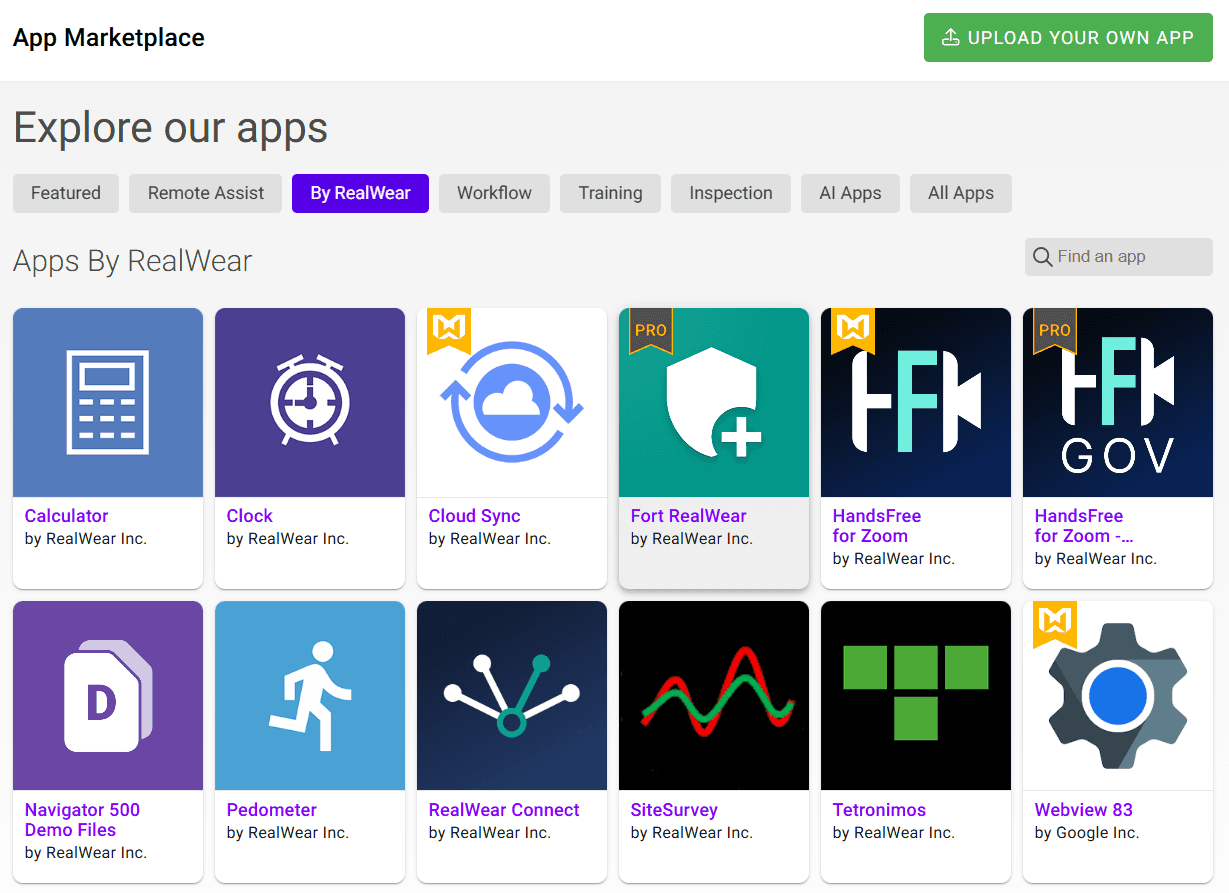Click the PRO badge on HandsFree GOV
This screenshot has height=893, width=1229.
coord(1054,330)
